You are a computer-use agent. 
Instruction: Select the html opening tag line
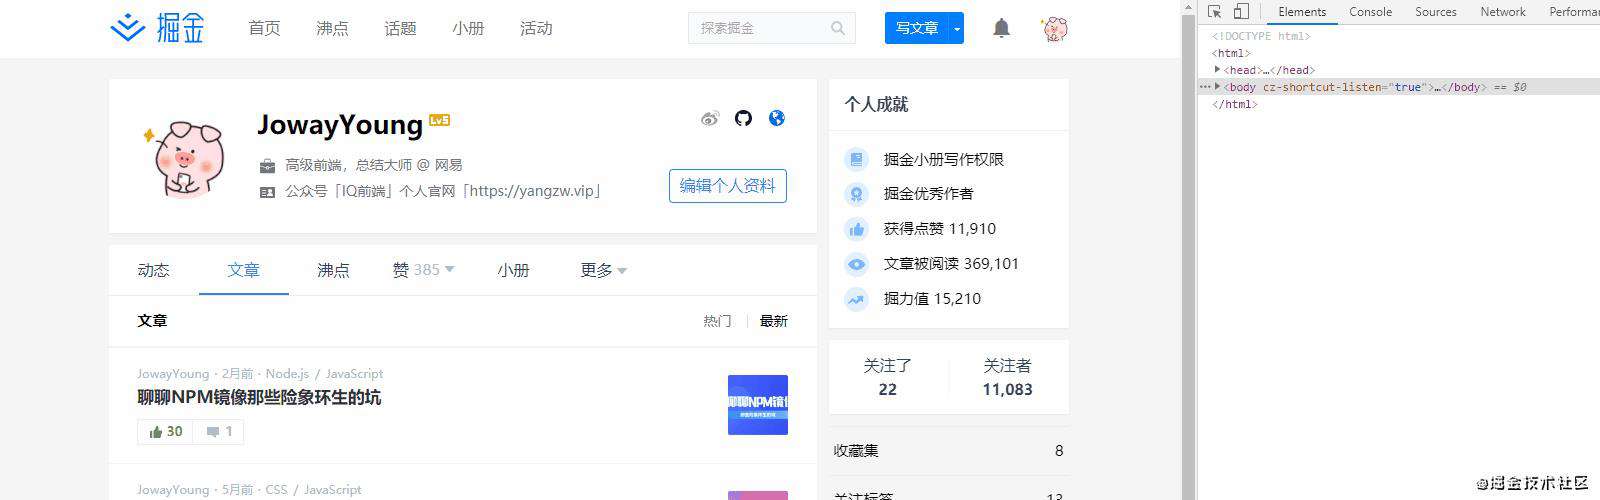pos(1231,53)
